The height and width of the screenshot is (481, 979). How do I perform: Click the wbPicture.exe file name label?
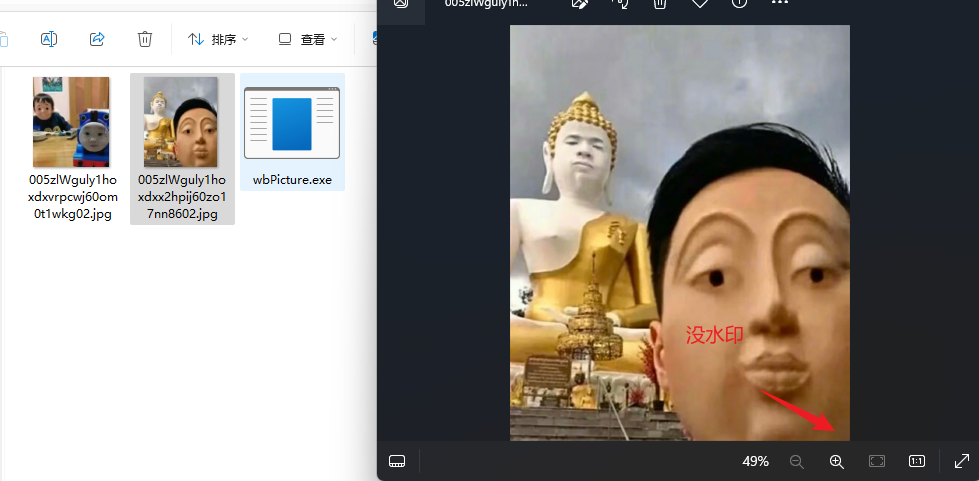[x=292, y=181]
